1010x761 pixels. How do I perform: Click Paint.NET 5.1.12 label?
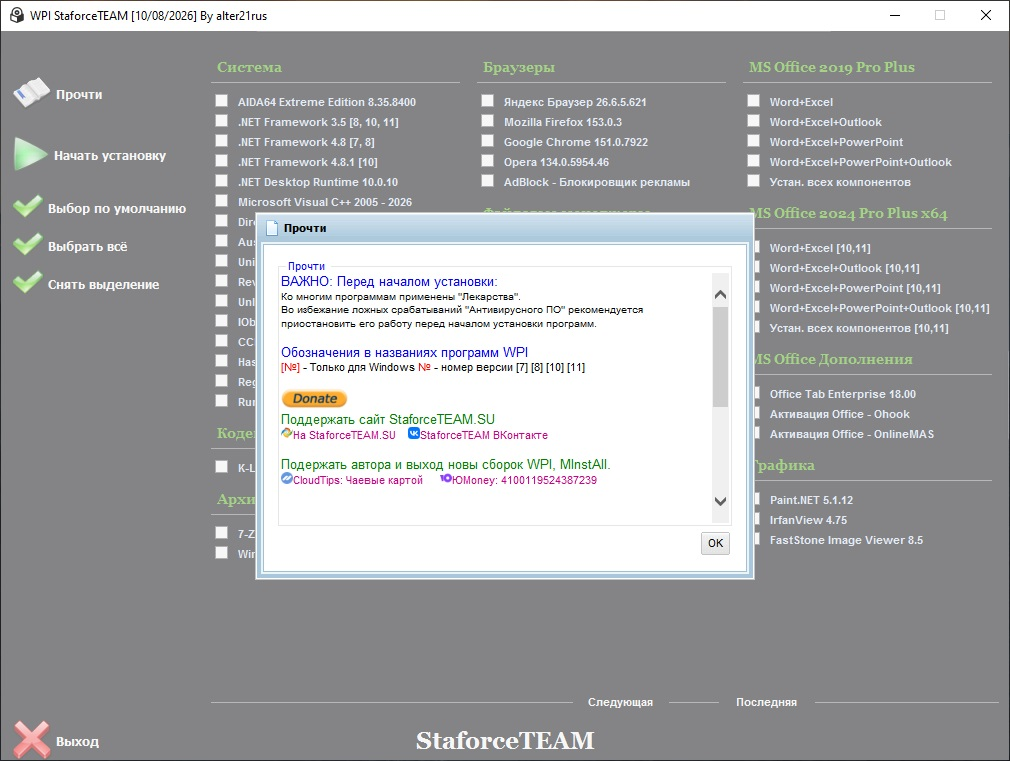click(811, 500)
